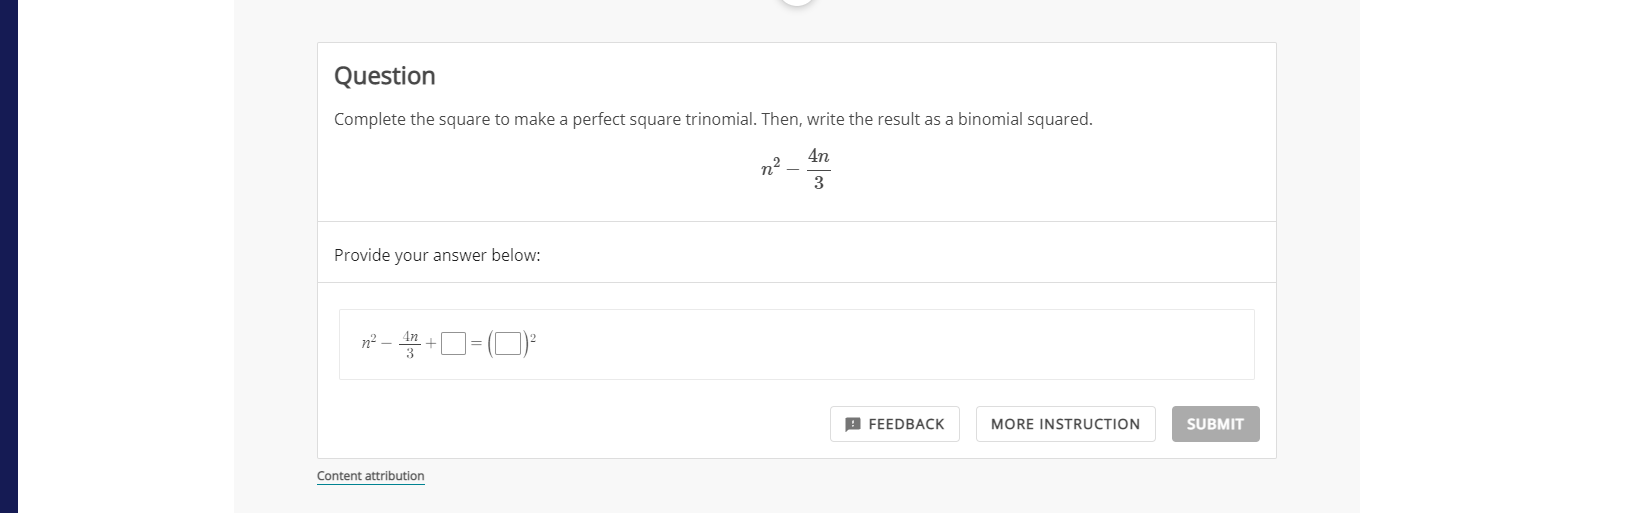Click the dark navy sidebar strip
The width and height of the screenshot is (1643, 513).
tap(9, 256)
